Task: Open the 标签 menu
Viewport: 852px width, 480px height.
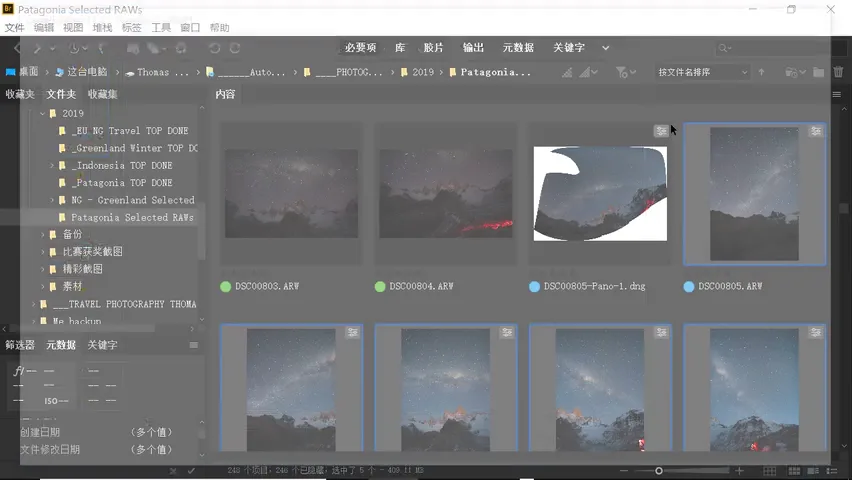Action: 131,28
